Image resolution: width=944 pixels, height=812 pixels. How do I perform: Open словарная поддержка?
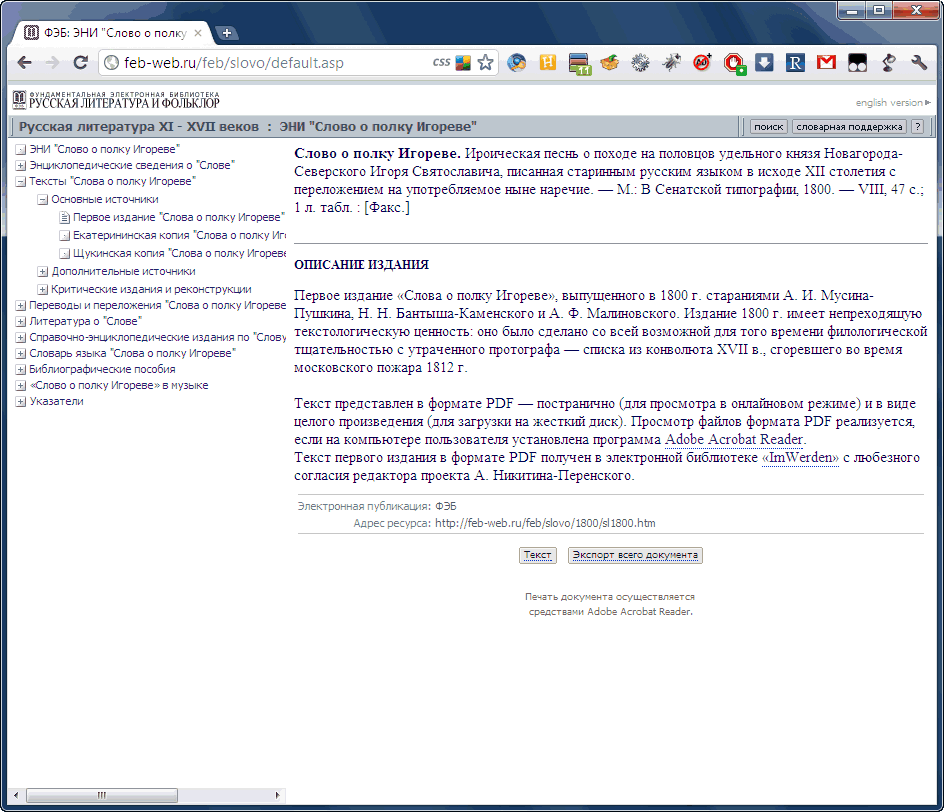point(849,126)
